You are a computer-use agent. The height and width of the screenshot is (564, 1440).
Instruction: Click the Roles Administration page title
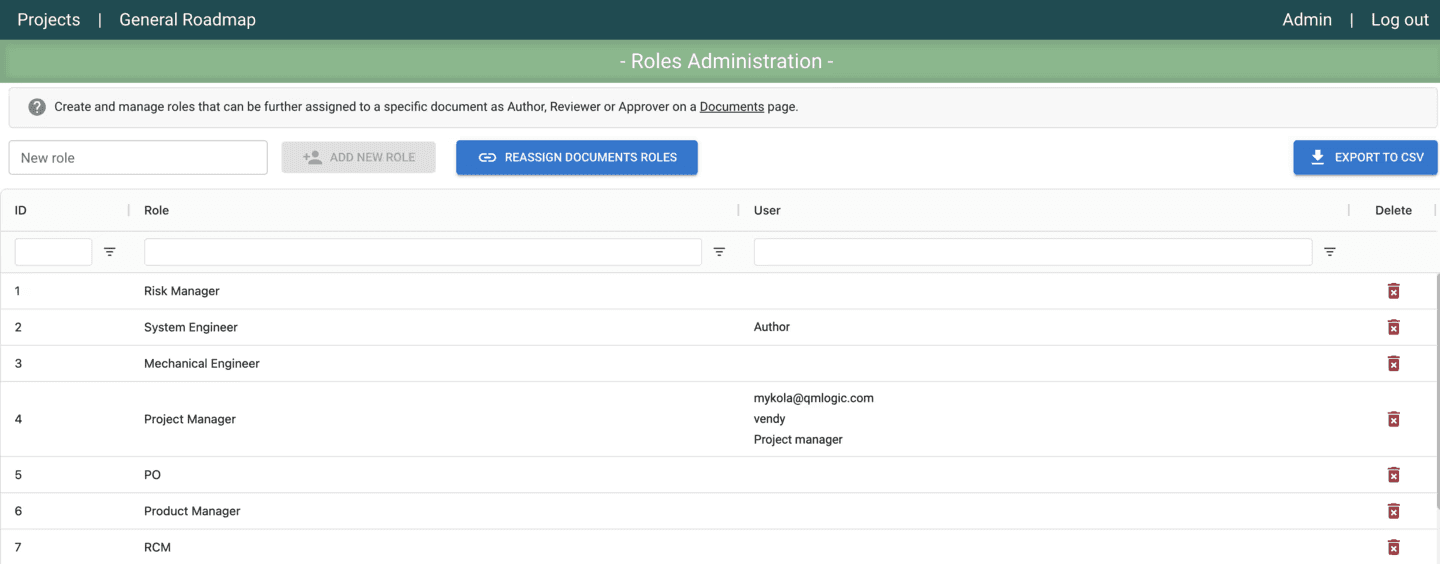pos(726,61)
